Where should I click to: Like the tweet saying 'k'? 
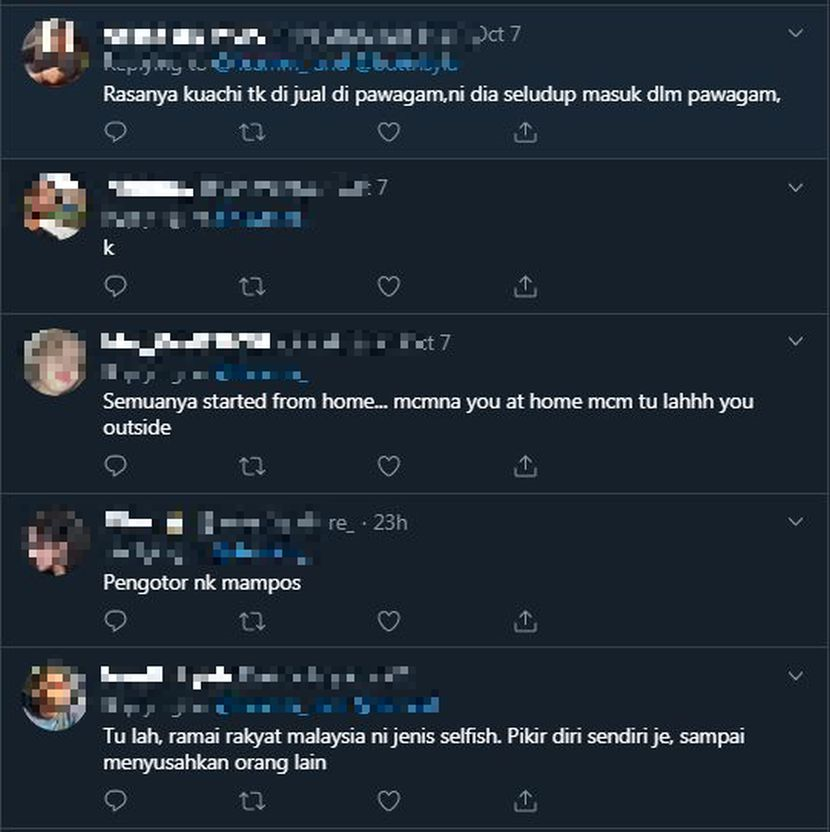(x=388, y=286)
